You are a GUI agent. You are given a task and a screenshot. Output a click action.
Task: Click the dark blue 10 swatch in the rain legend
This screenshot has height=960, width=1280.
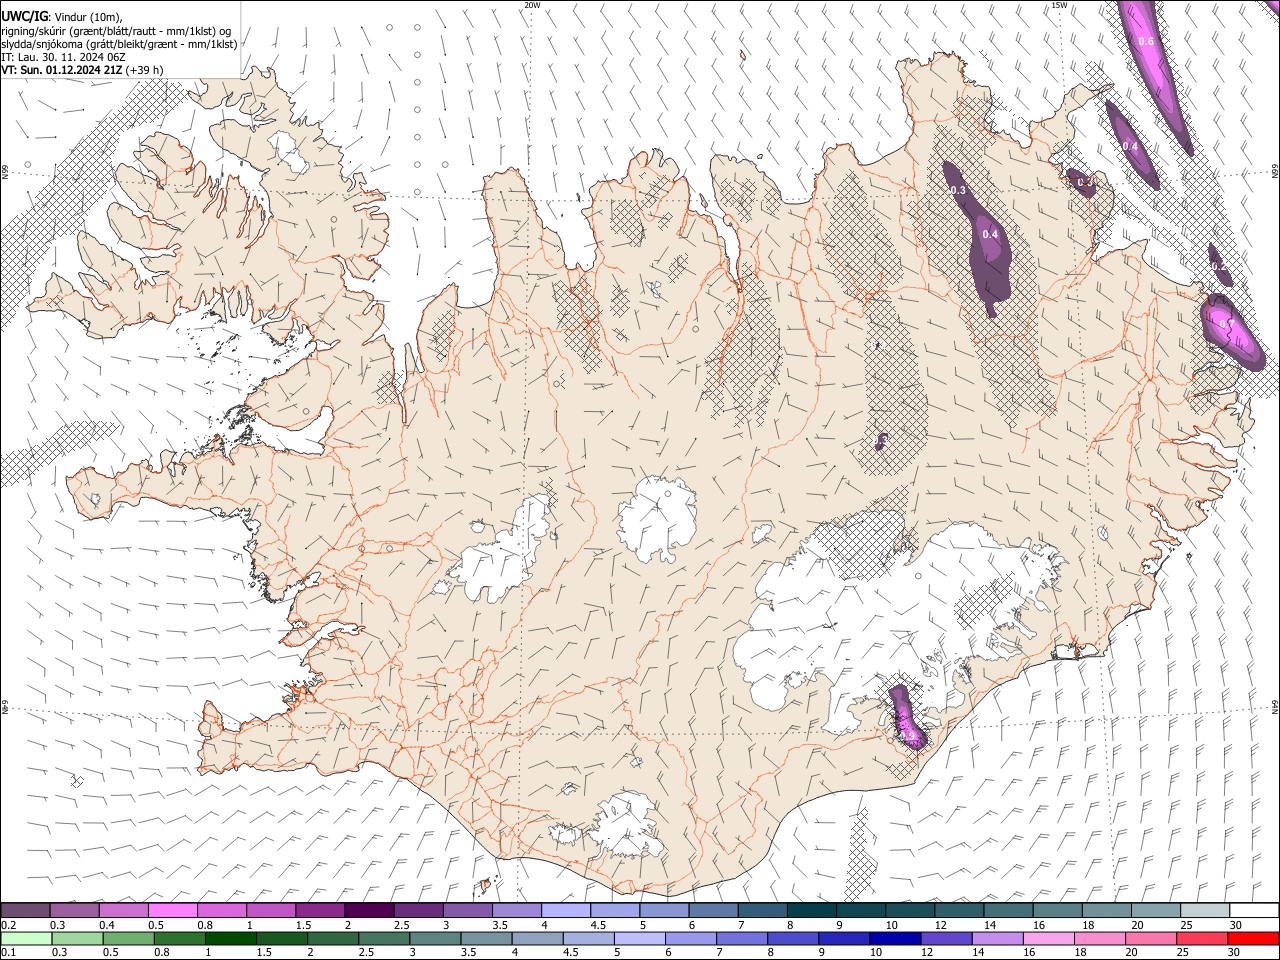click(894, 938)
